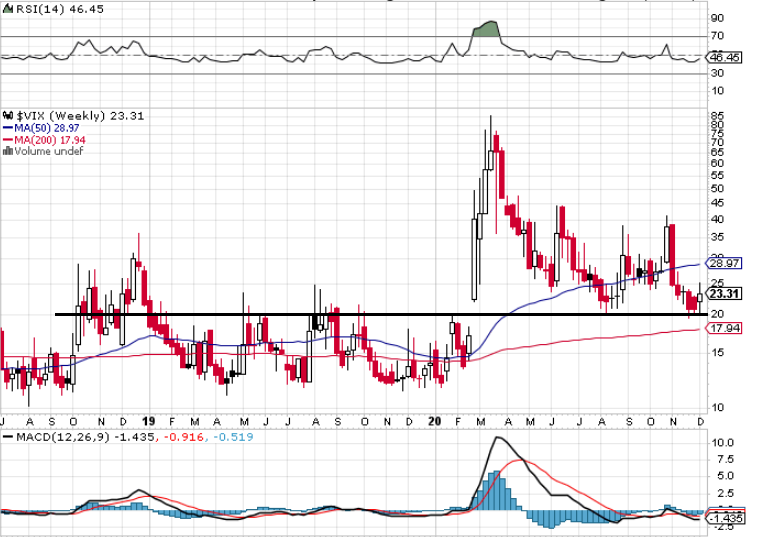Click the -1.435 MACD value tag
This screenshot has width=759, height=537.
click(x=724, y=518)
